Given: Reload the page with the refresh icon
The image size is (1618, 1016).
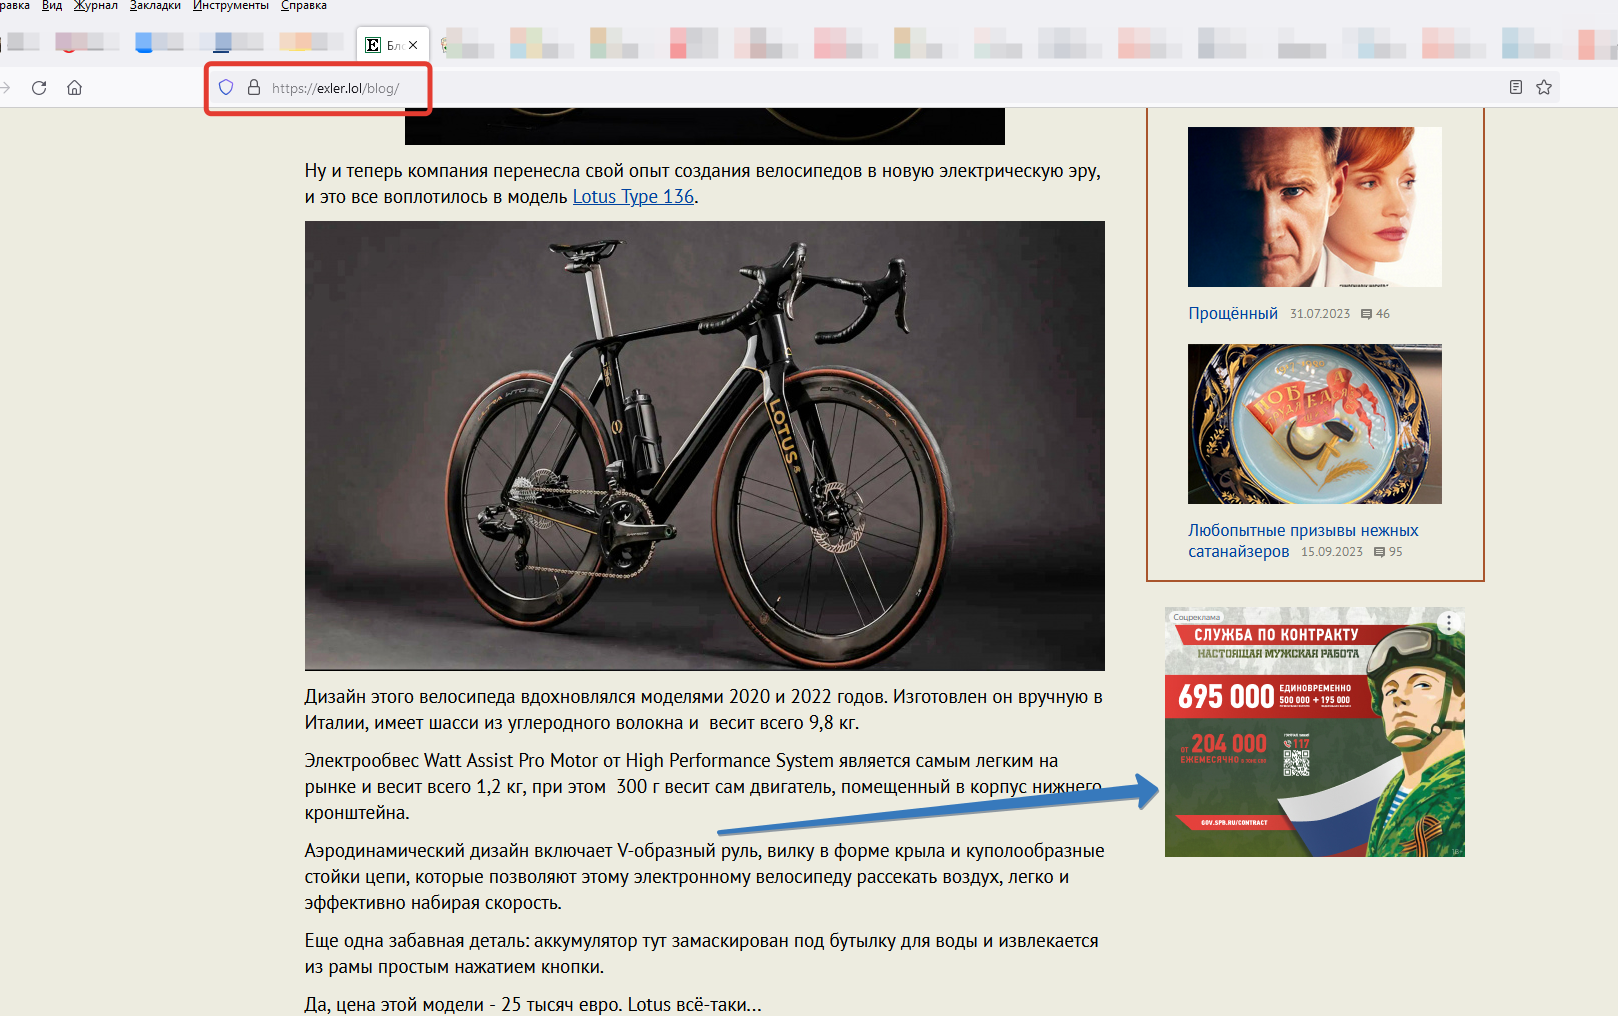Looking at the screenshot, I should tap(39, 88).
